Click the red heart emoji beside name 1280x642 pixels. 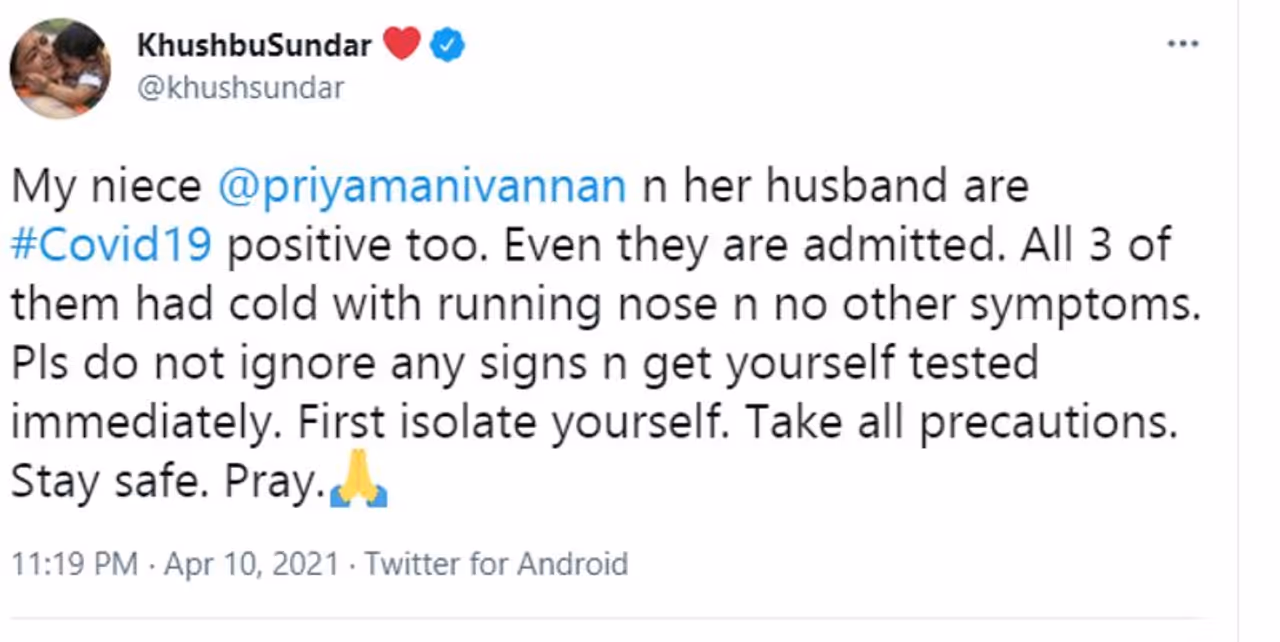[x=402, y=45]
